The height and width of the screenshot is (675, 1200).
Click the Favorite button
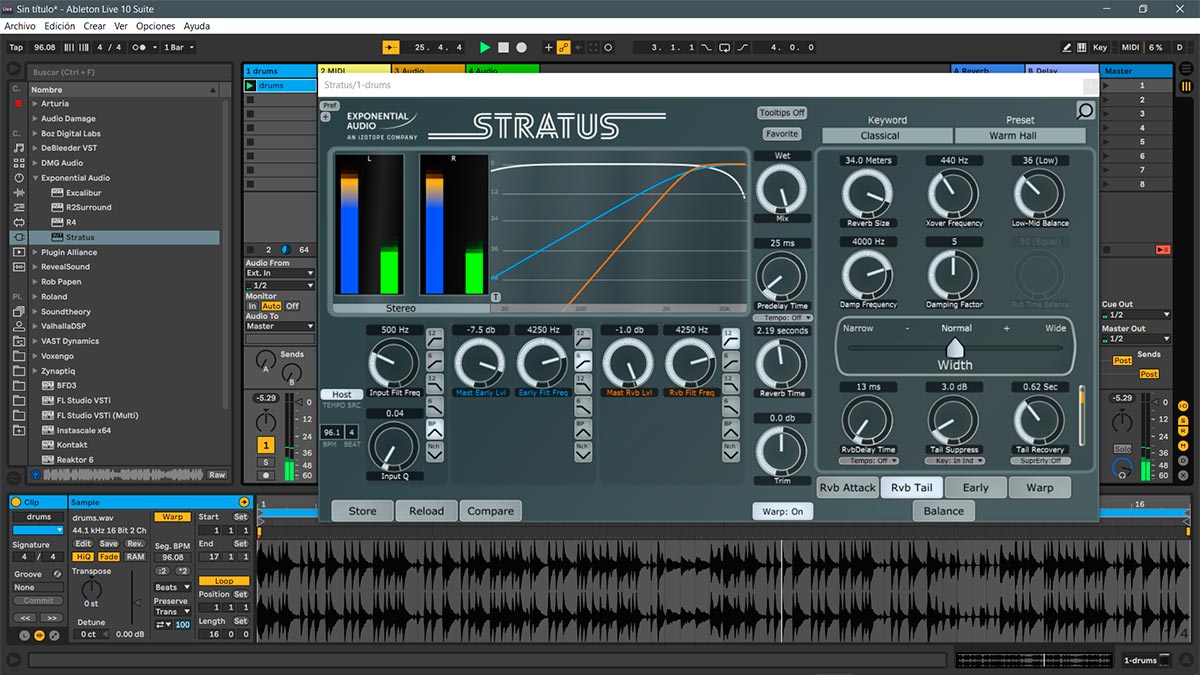click(782, 134)
